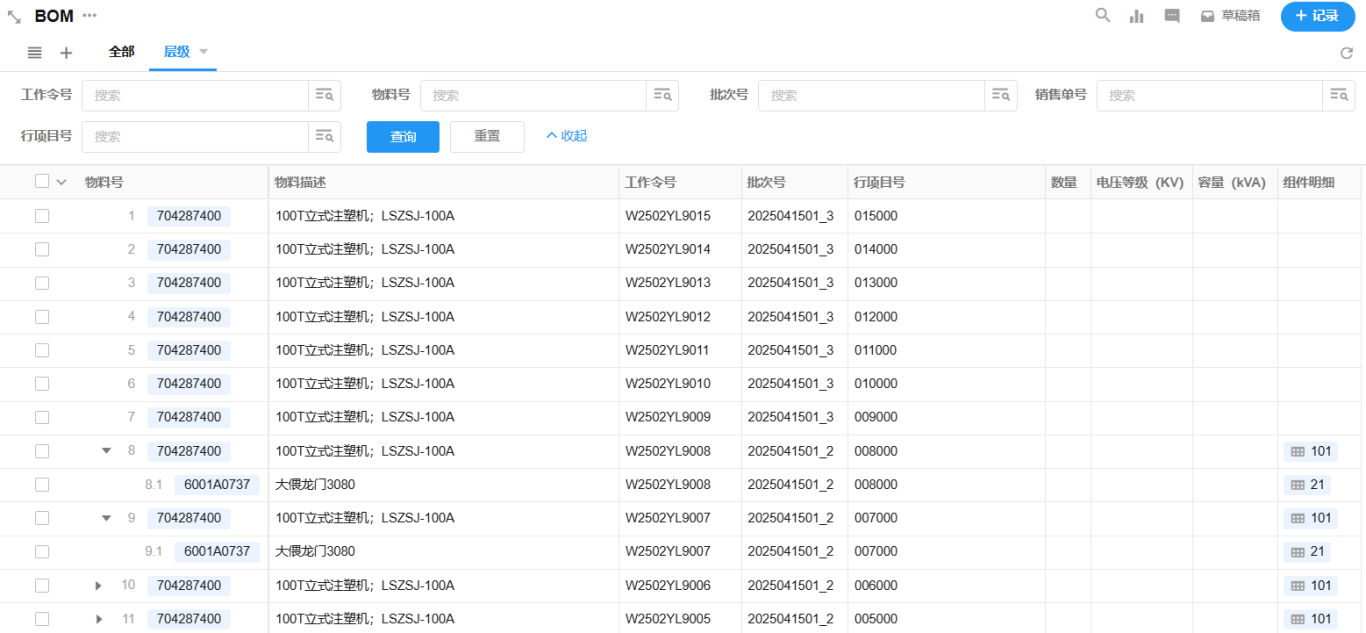Focus the 物料号 search input field

coord(533,95)
